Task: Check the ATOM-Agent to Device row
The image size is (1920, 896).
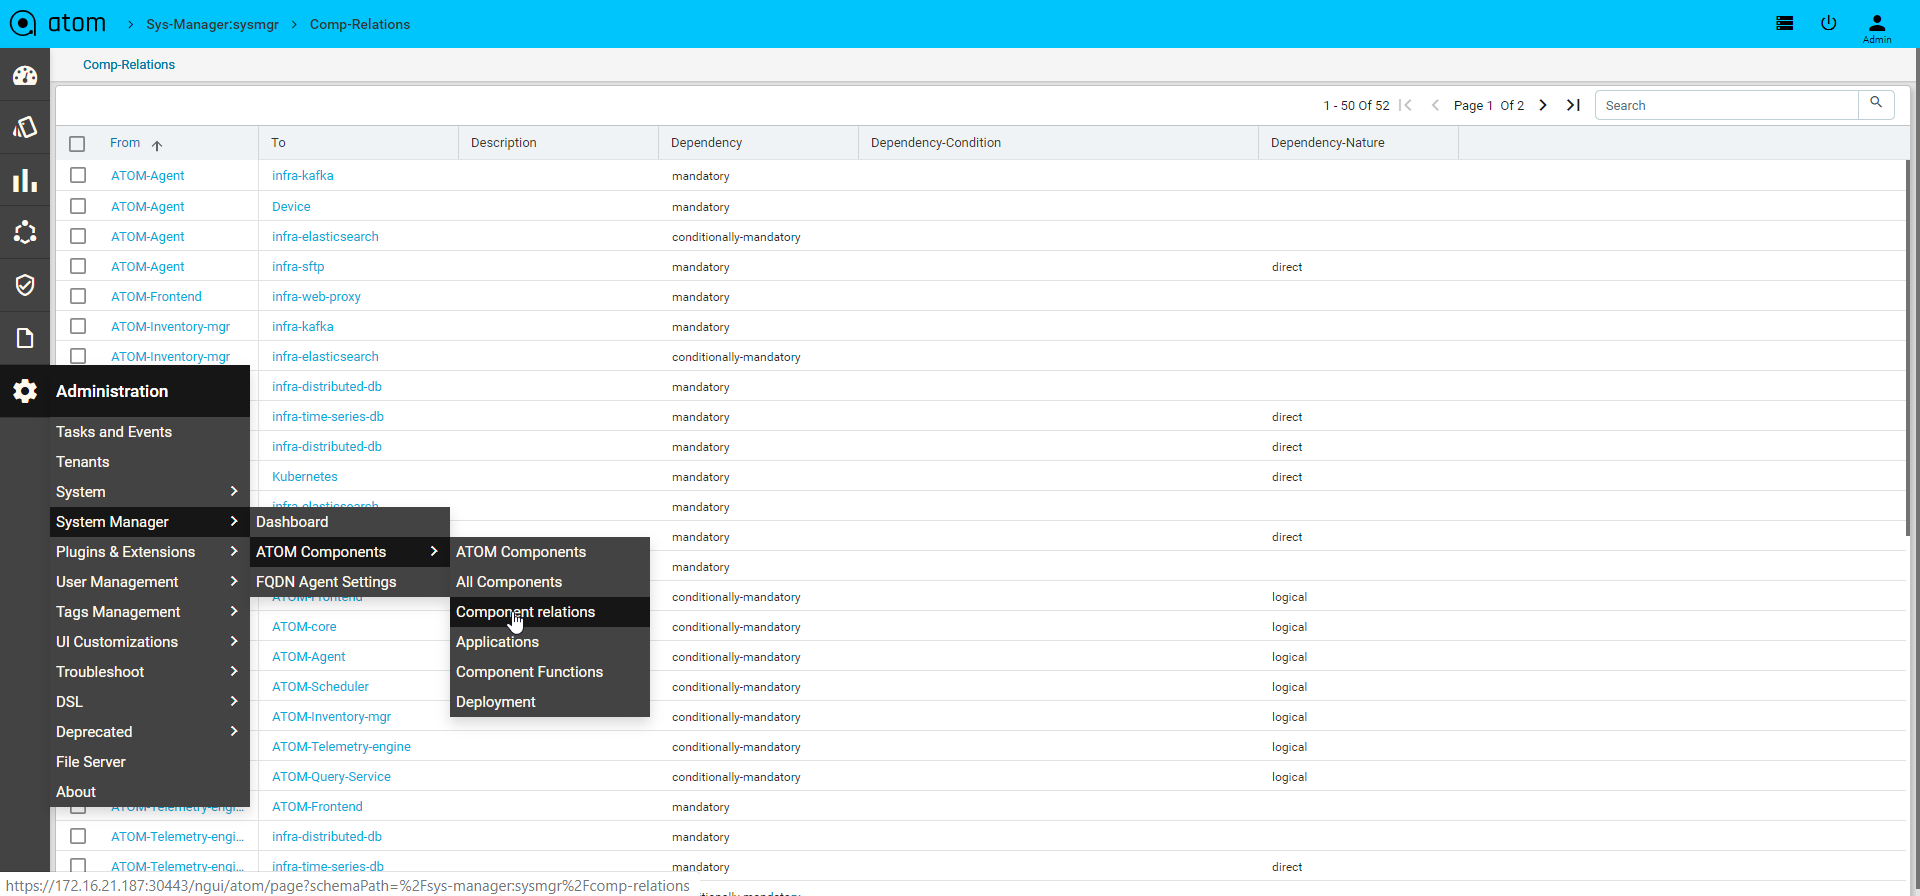Action: click(x=78, y=206)
